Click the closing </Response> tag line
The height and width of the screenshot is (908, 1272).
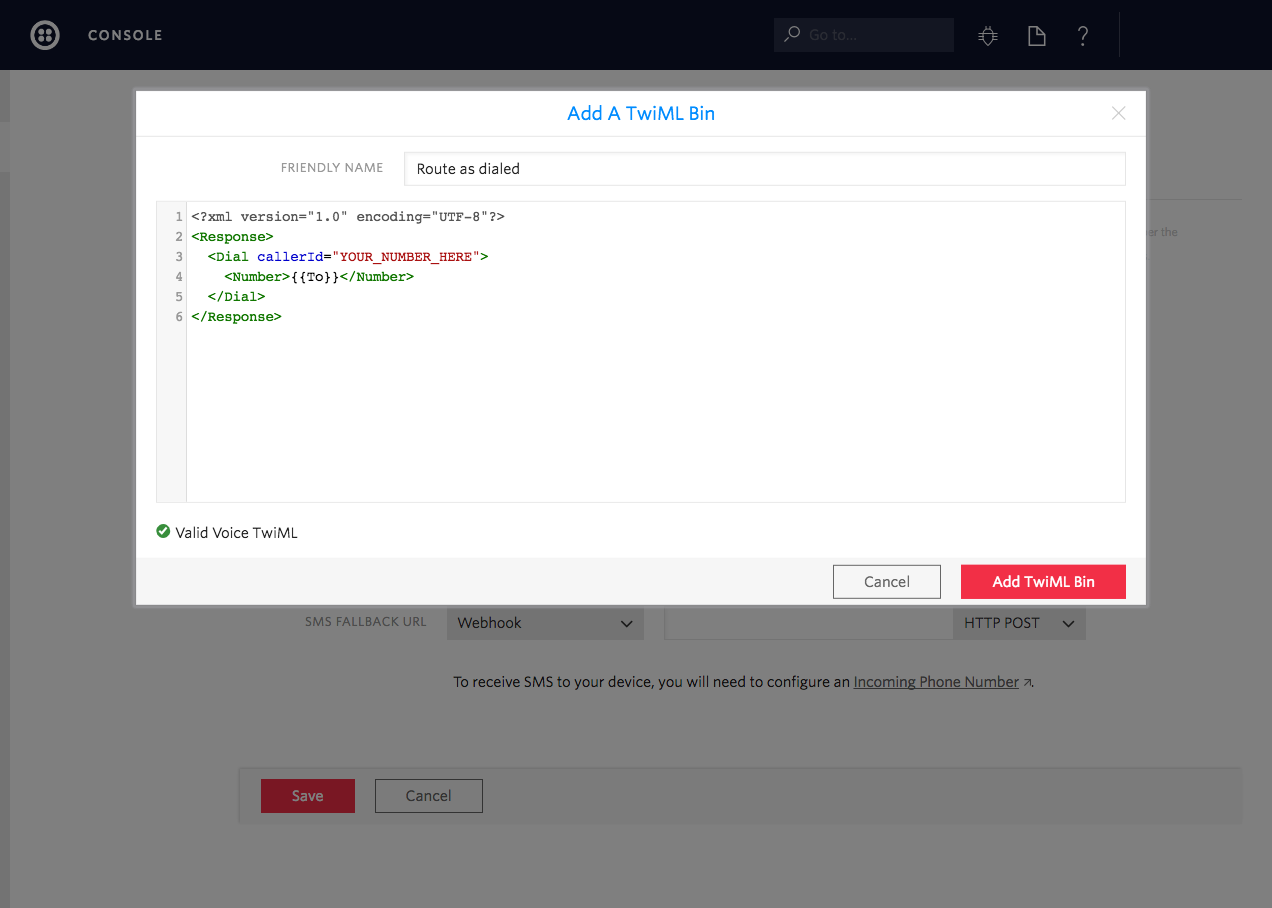pyautogui.click(x=236, y=317)
